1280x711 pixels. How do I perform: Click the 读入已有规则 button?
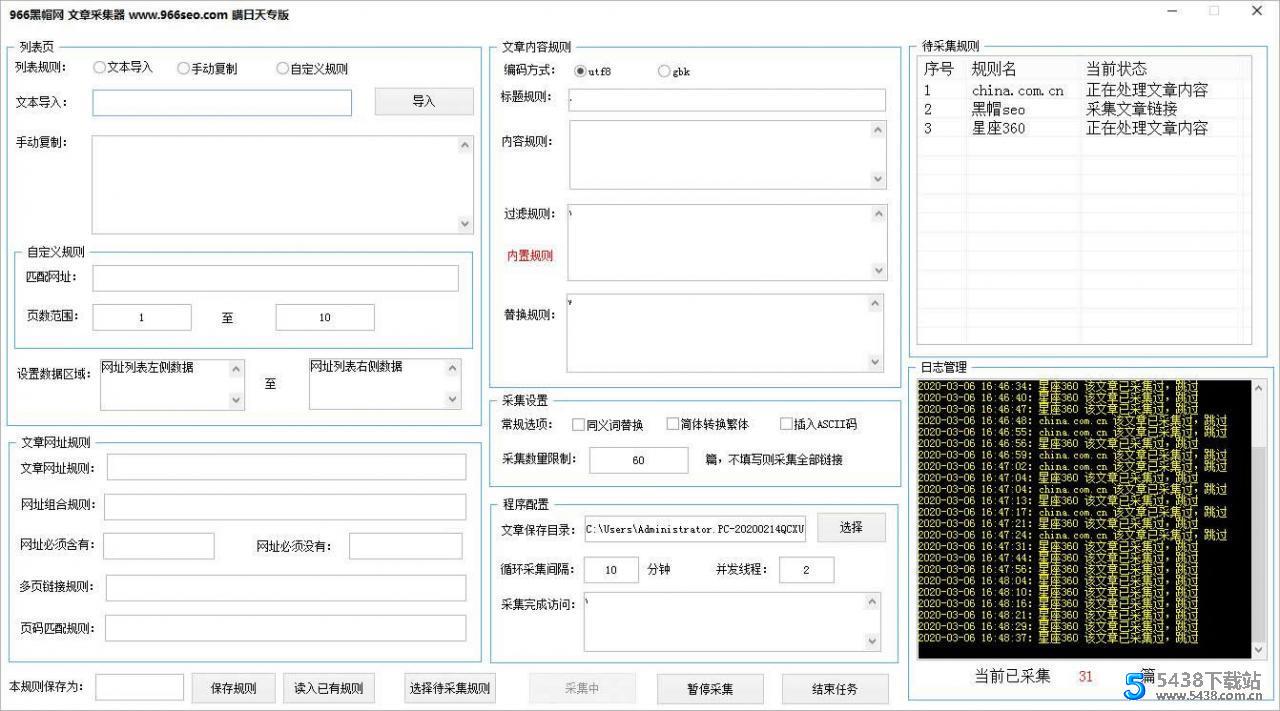(329, 687)
